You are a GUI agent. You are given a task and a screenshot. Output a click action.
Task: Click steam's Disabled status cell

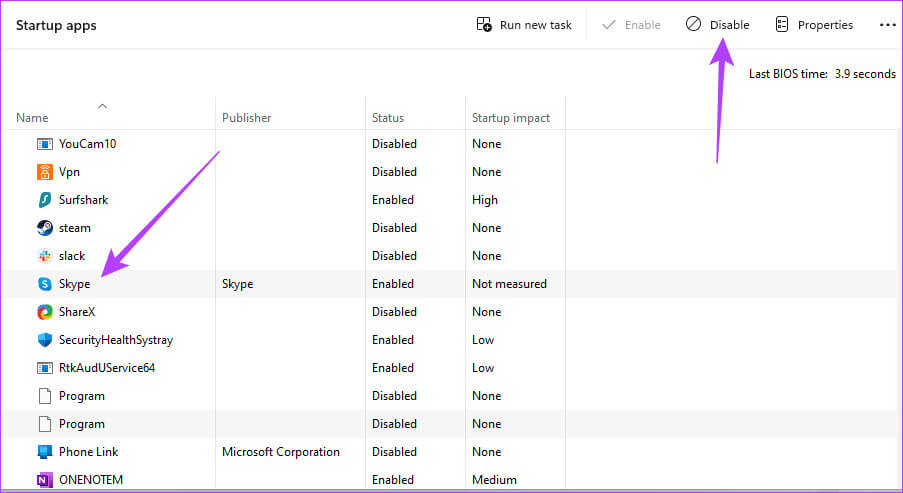pos(394,228)
